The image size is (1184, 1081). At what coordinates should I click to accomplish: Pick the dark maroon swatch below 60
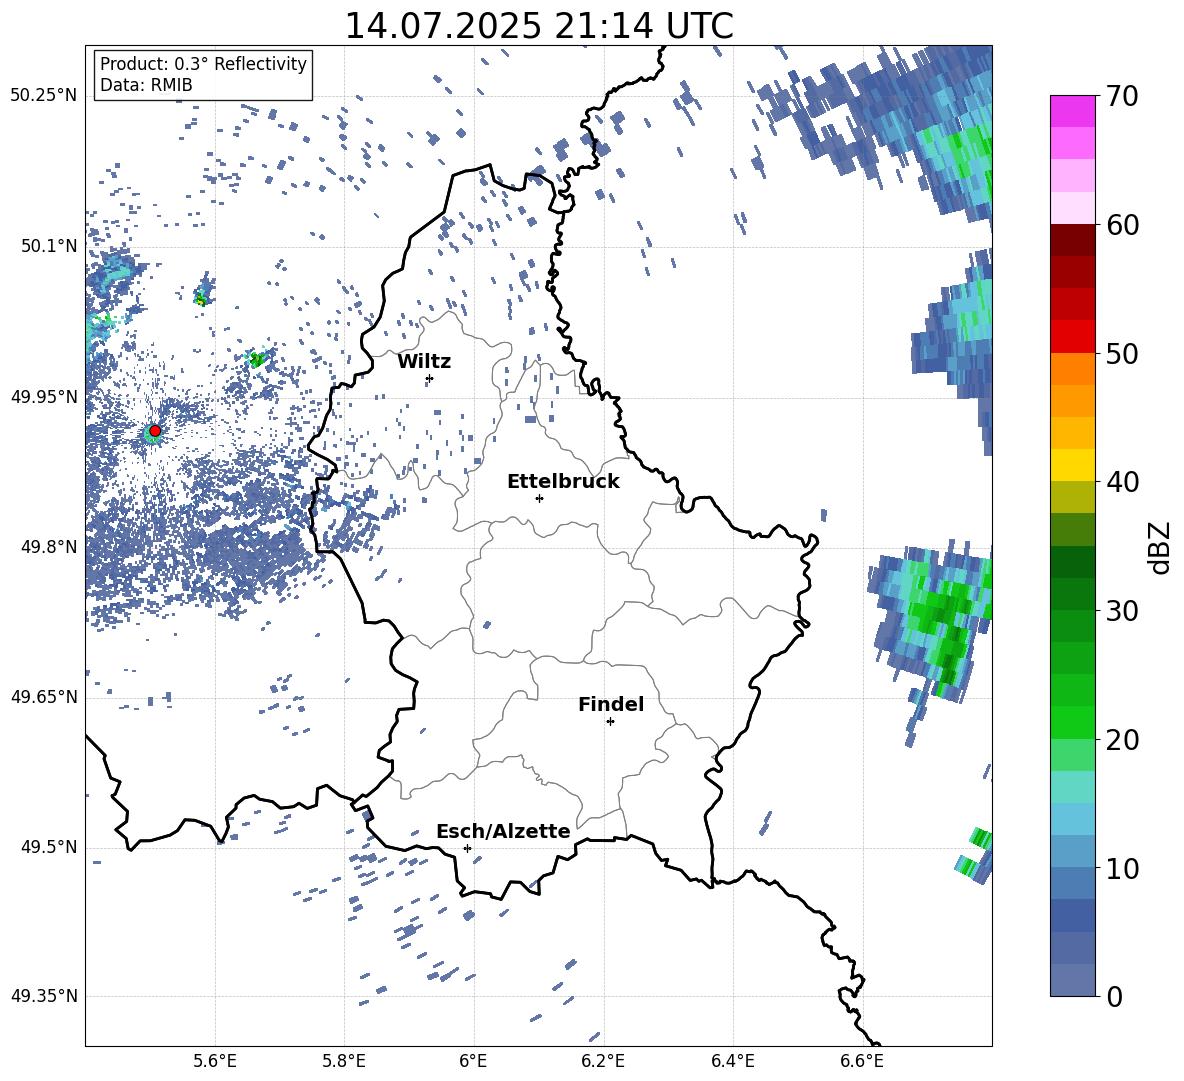coord(1072,240)
